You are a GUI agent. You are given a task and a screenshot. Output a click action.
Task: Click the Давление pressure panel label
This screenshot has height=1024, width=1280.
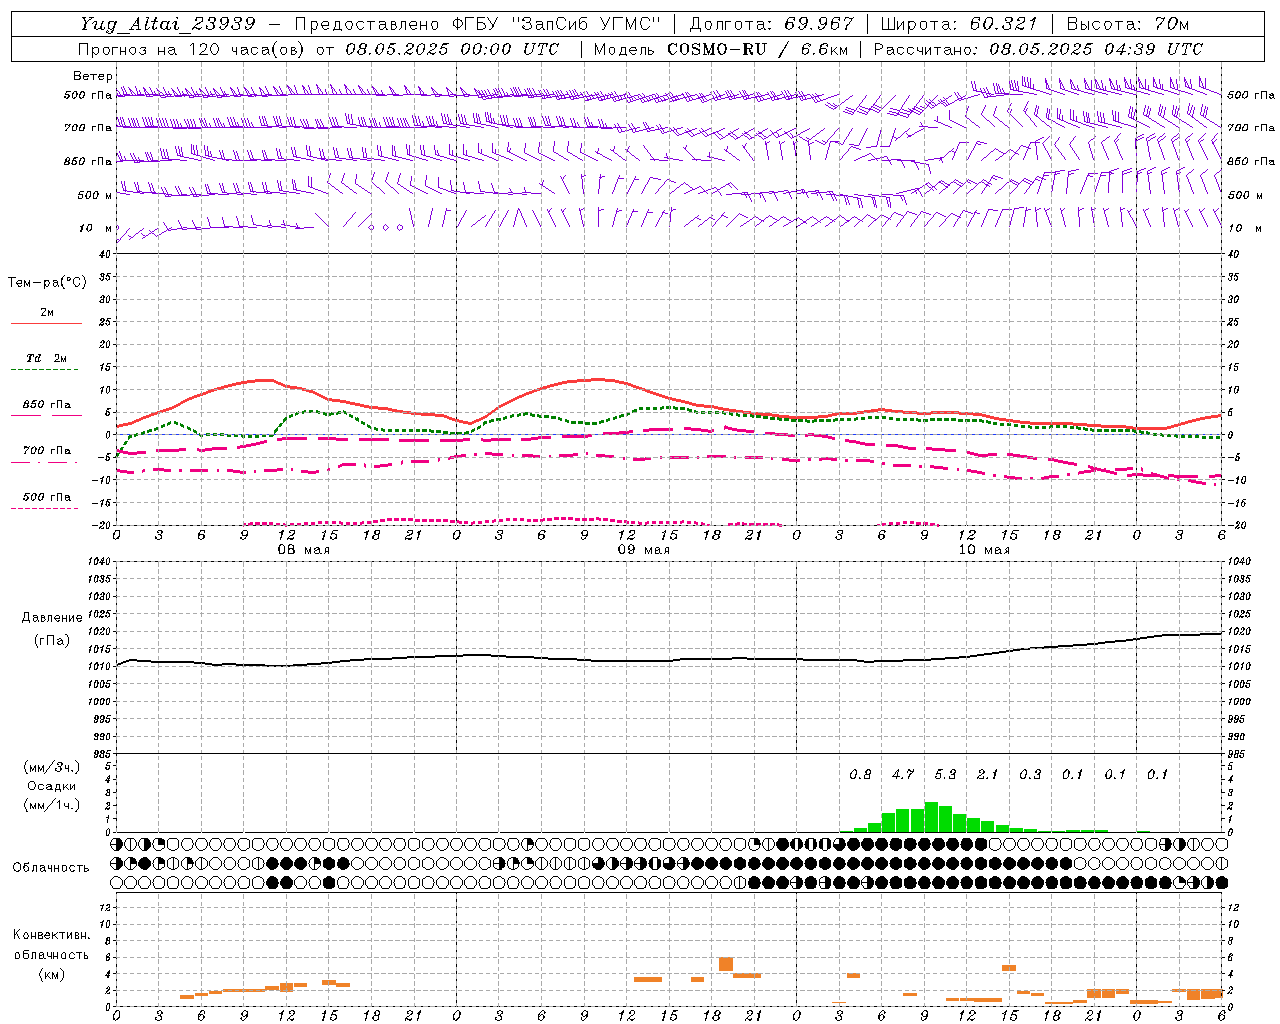tap(52, 617)
